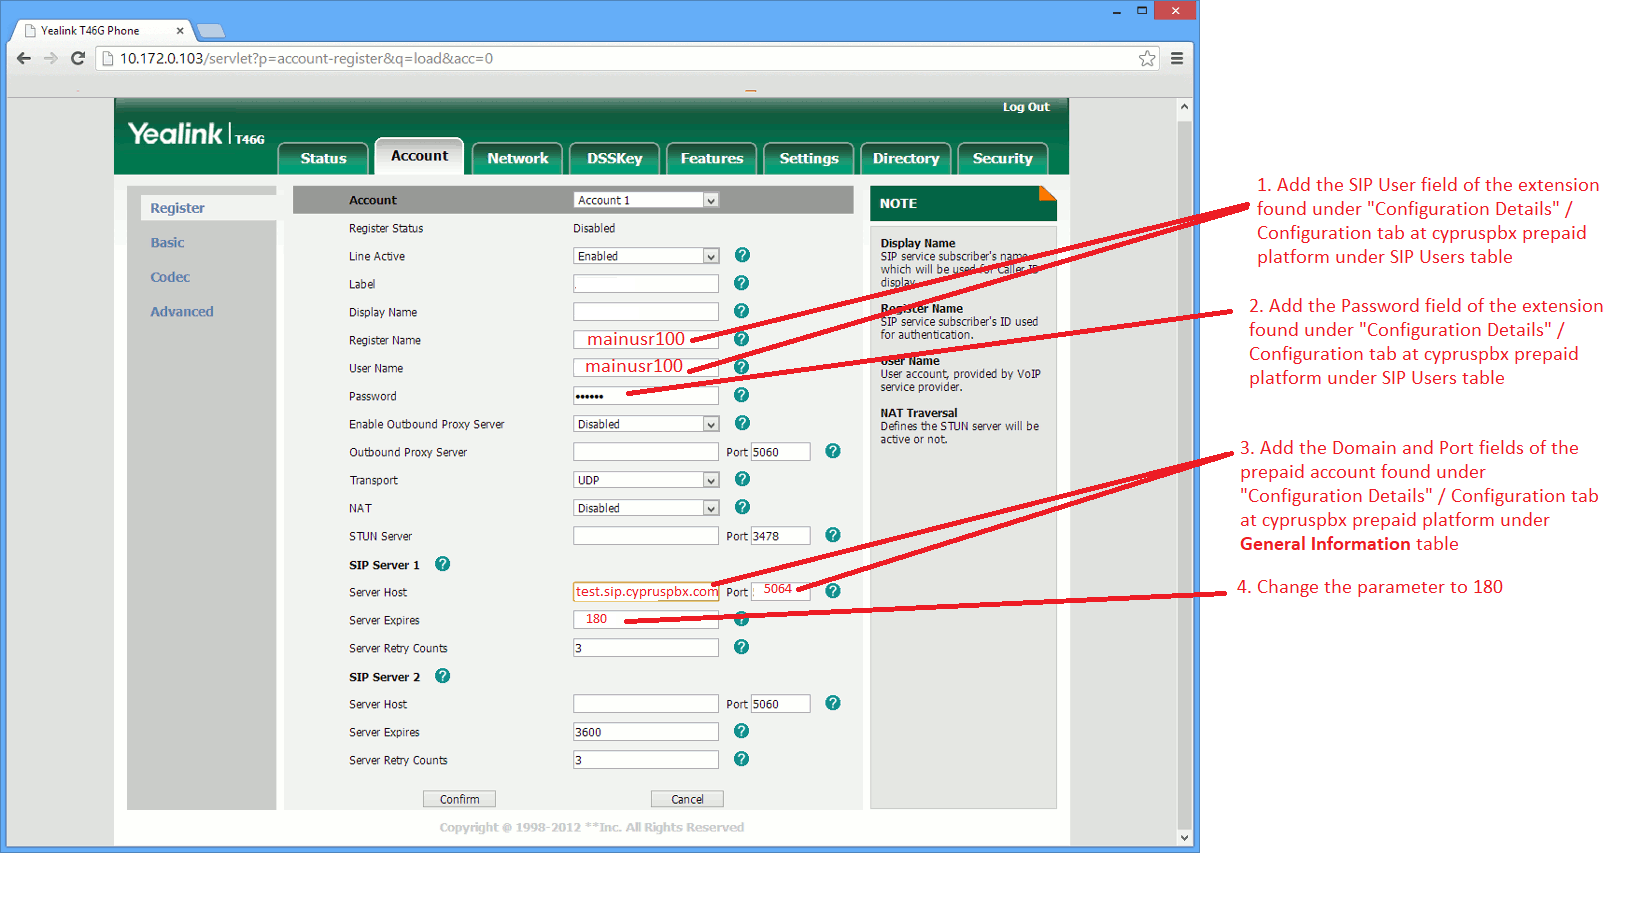Click the page scrollbar up arrow
The image size is (1639, 920).
tap(1185, 106)
